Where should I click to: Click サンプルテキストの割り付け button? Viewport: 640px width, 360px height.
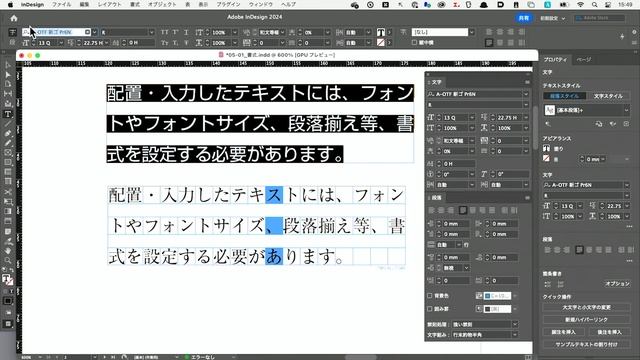click(587, 344)
